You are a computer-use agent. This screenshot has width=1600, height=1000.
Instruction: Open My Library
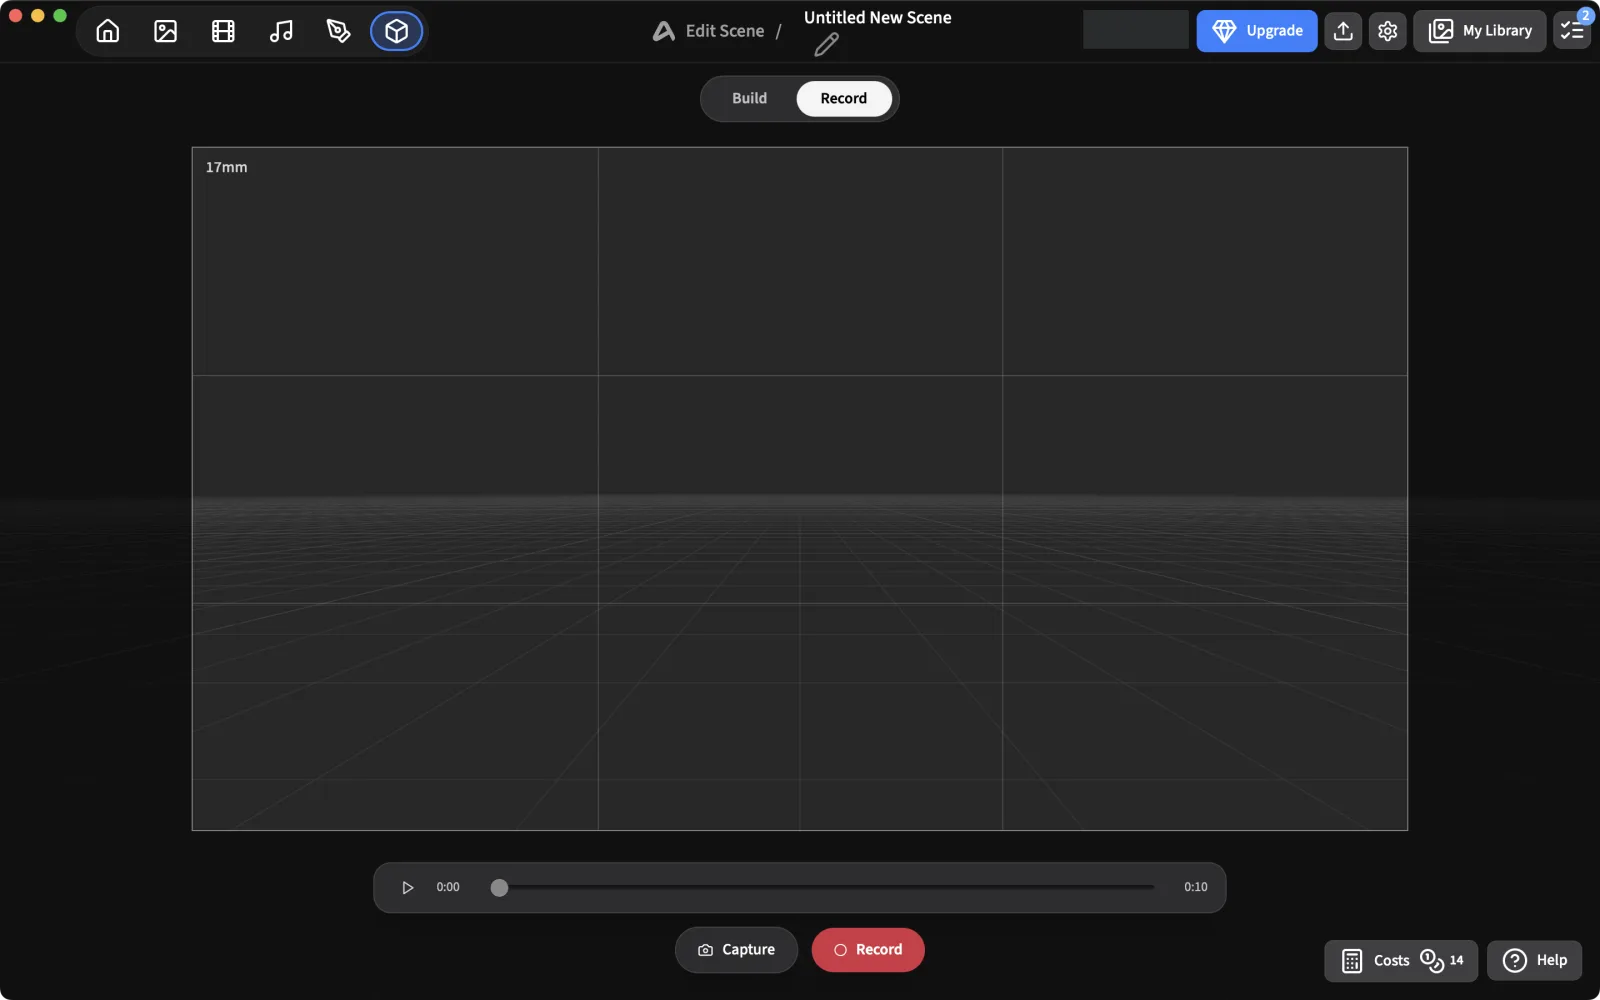(x=1480, y=31)
